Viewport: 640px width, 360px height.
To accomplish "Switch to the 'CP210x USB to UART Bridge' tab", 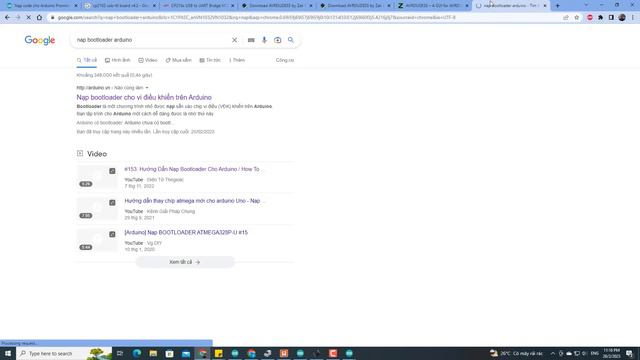I will point(197,6).
